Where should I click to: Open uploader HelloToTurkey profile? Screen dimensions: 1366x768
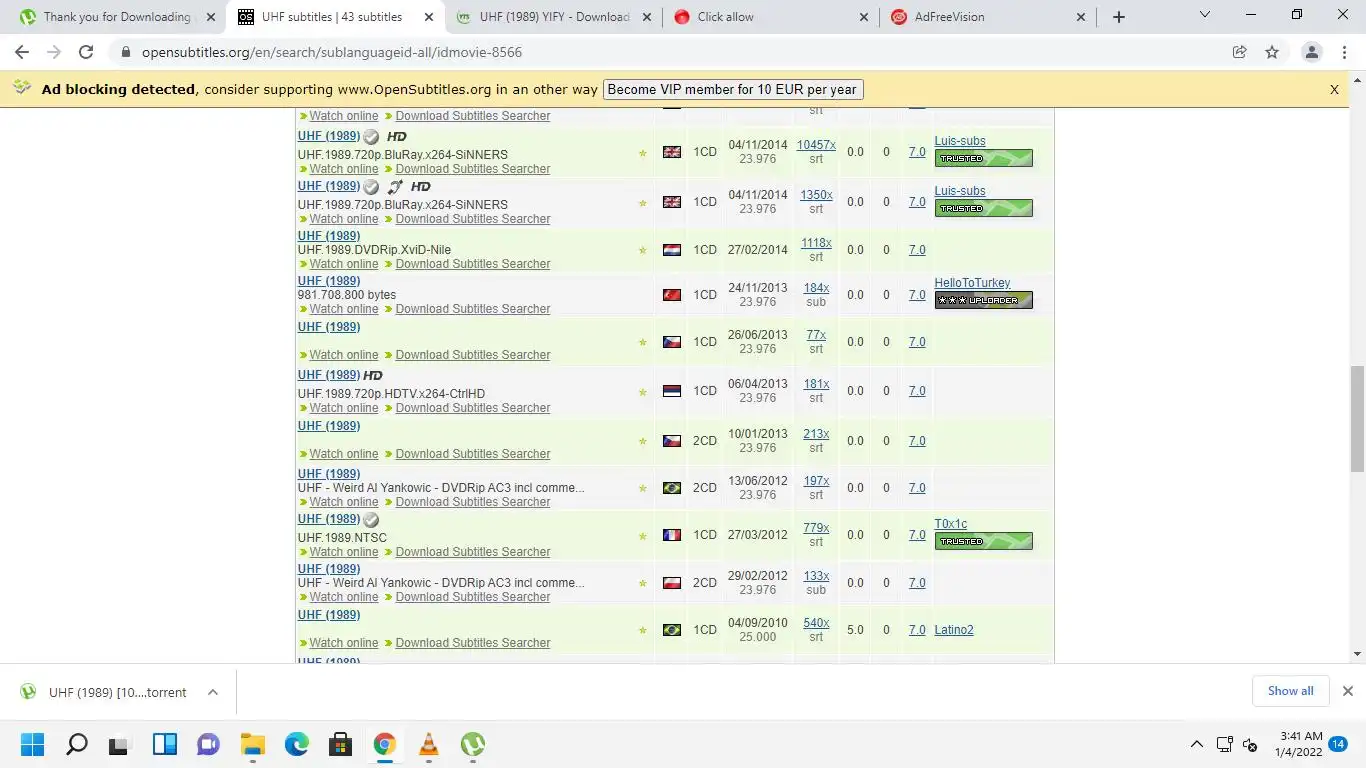[972, 283]
